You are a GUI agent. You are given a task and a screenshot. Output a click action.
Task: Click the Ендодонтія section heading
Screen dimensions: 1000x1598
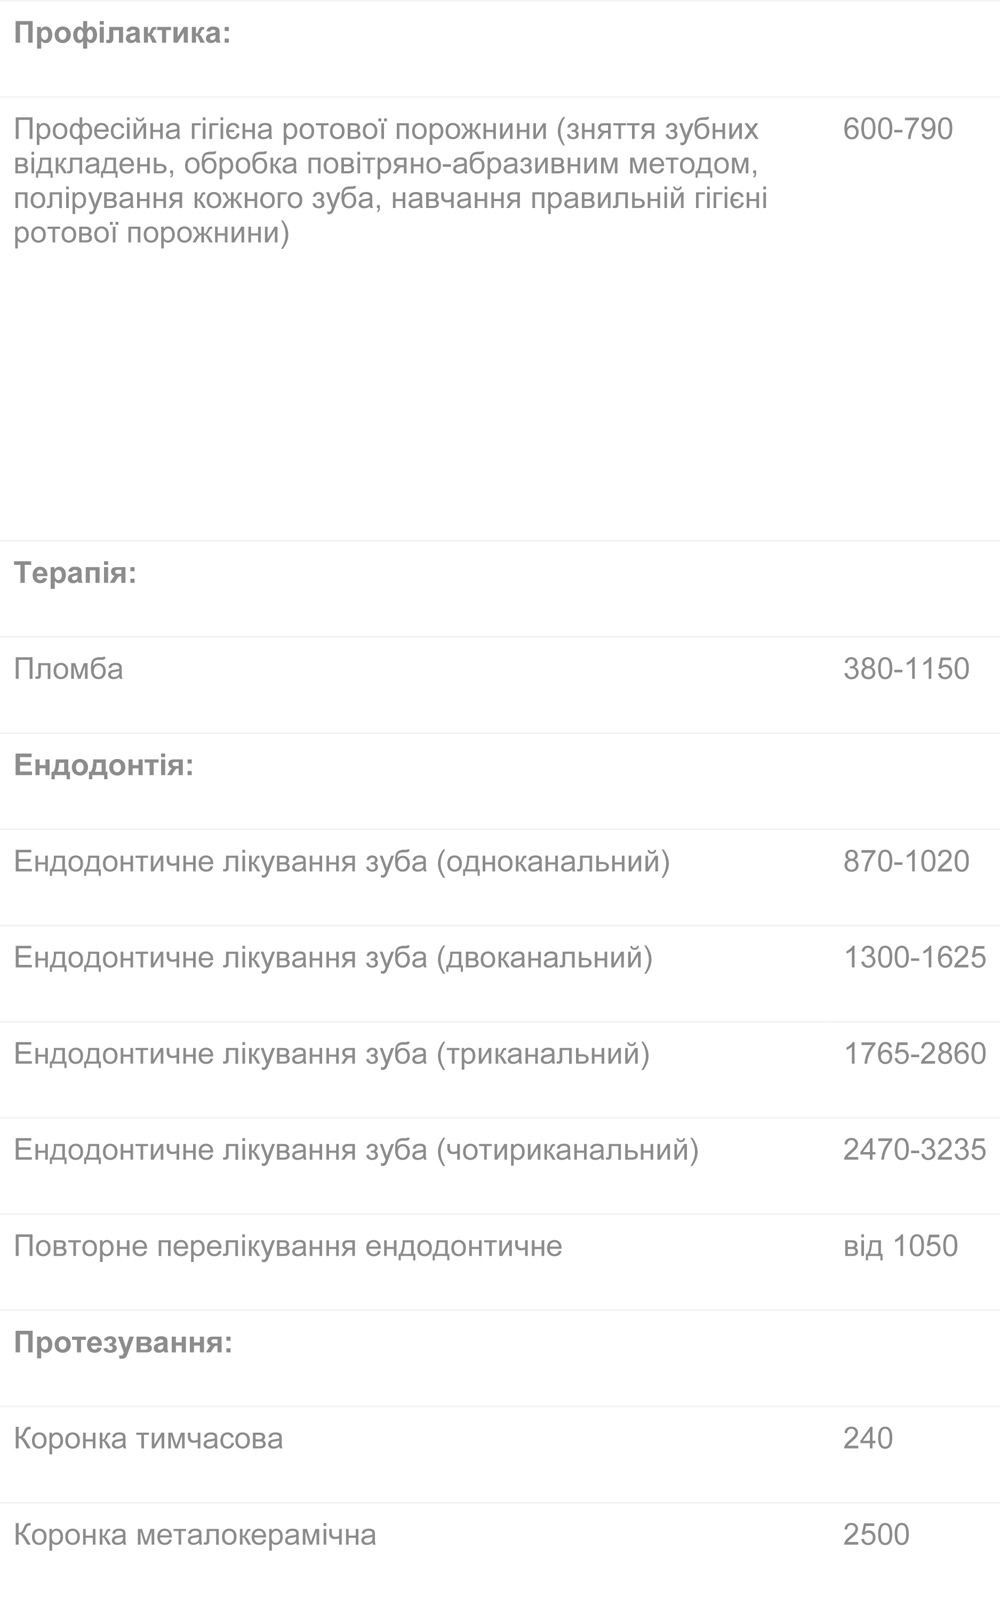[103, 765]
